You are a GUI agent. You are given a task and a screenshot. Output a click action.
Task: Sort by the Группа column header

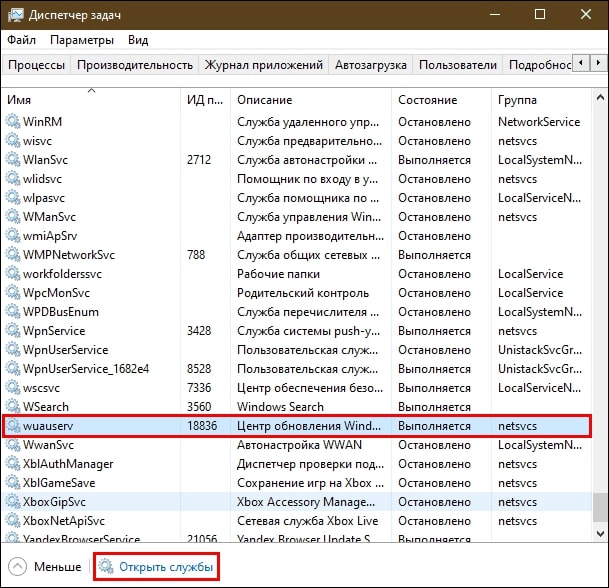541,100
